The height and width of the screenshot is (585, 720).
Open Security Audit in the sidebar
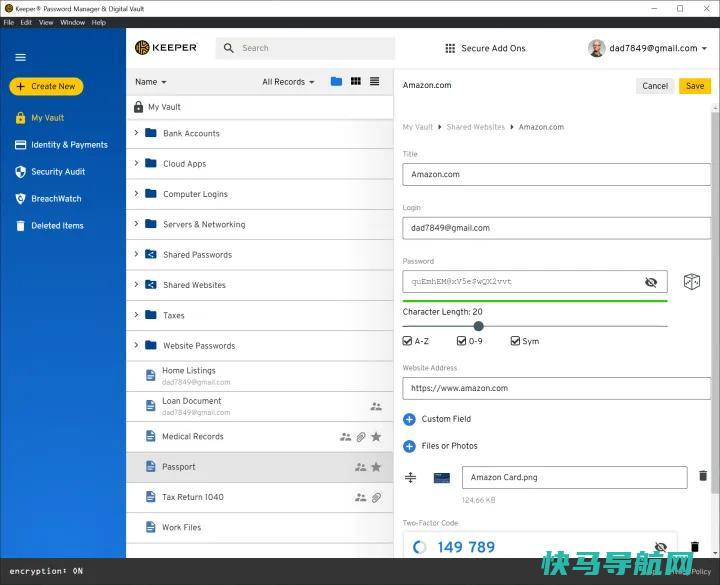50,172
